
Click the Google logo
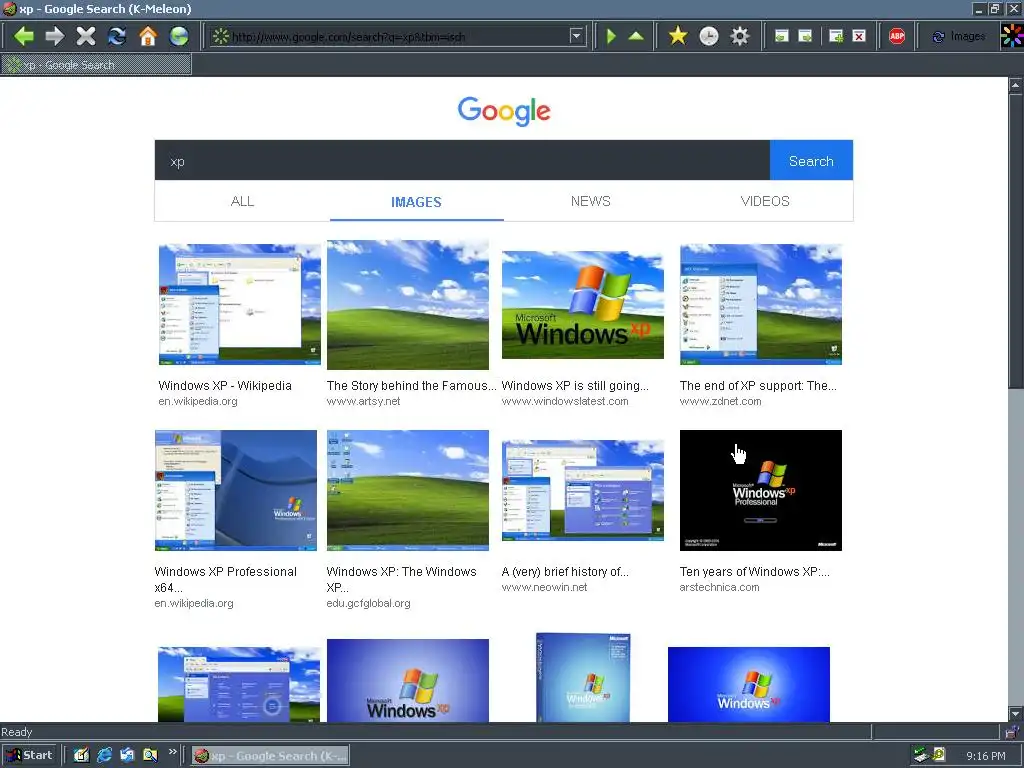pyautogui.click(x=504, y=112)
